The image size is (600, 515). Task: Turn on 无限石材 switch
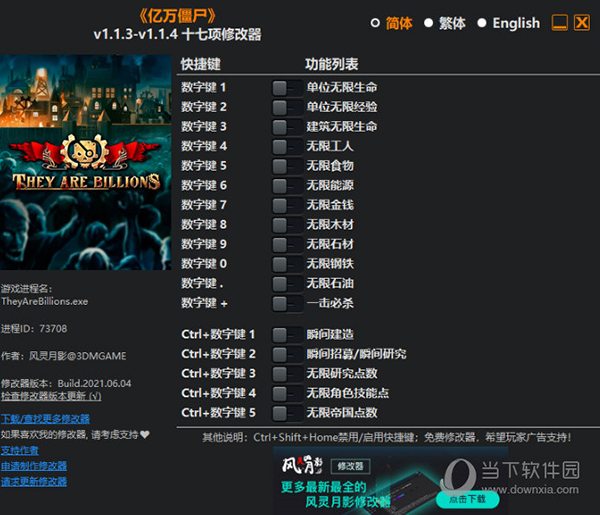(287, 244)
